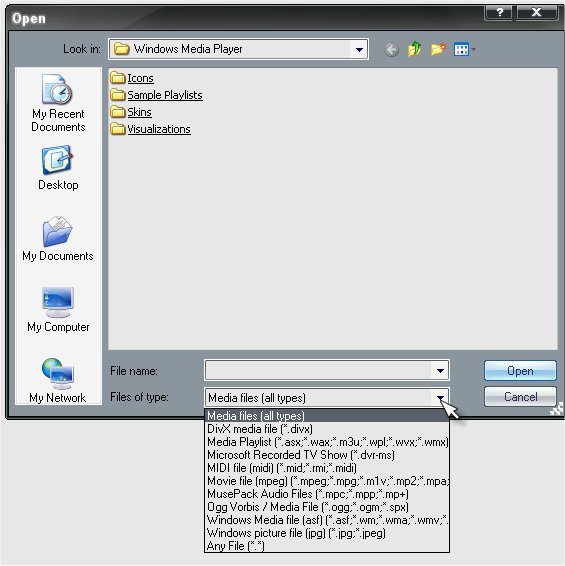Create a new folder via toolbar icon
This screenshot has height=566, width=565.
pyautogui.click(x=438, y=49)
